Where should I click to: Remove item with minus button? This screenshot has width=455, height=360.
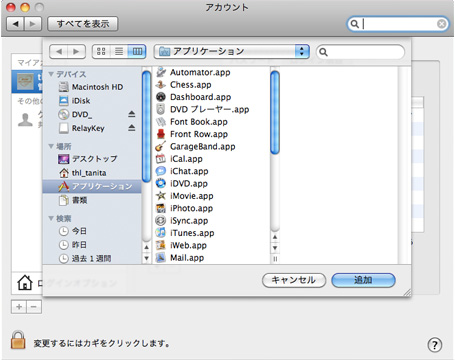(34, 307)
